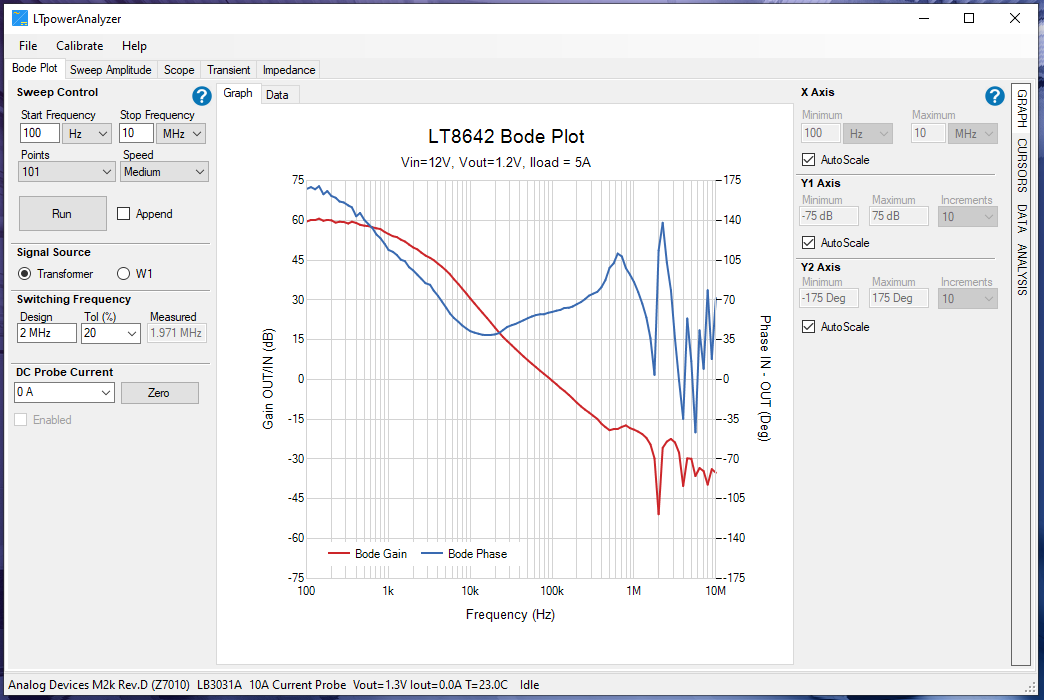Disable AutoScale for the X Axis
The height and width of the screenshot is (700, 1044).
point(807,160)
